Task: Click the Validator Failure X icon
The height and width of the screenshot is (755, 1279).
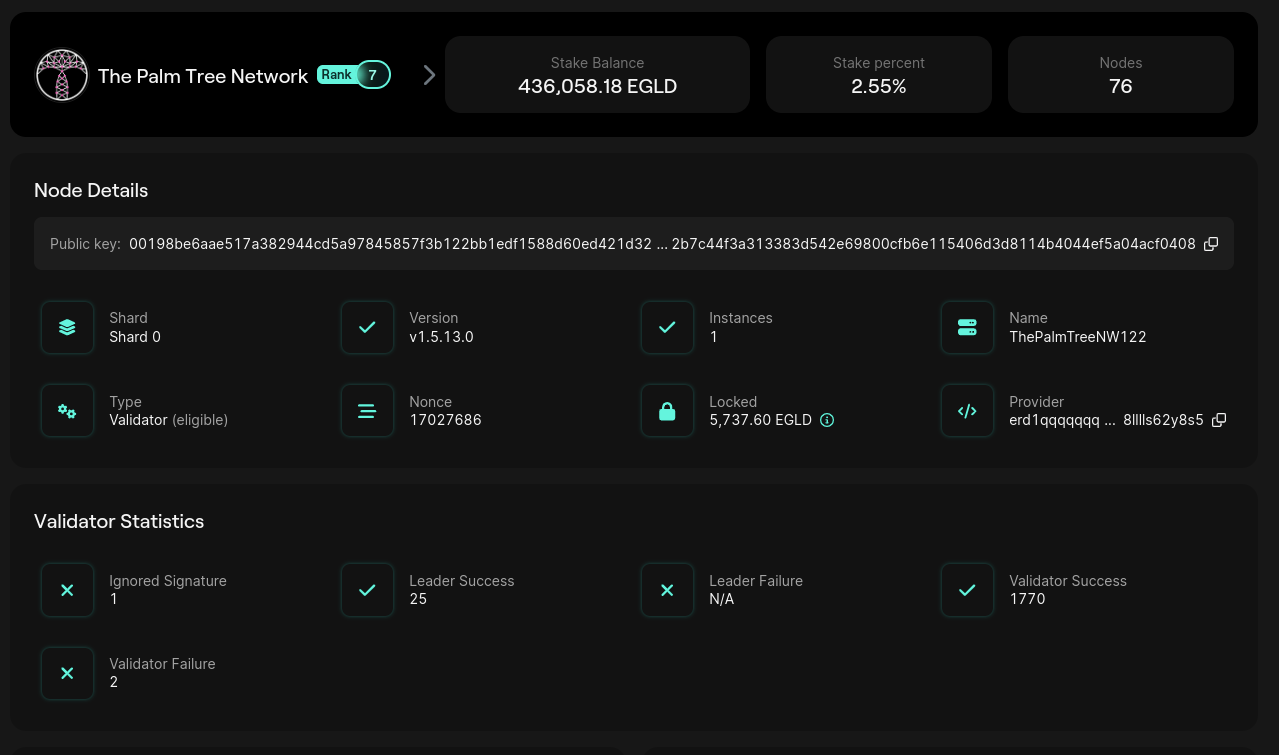Action: [x=67, y=673]
